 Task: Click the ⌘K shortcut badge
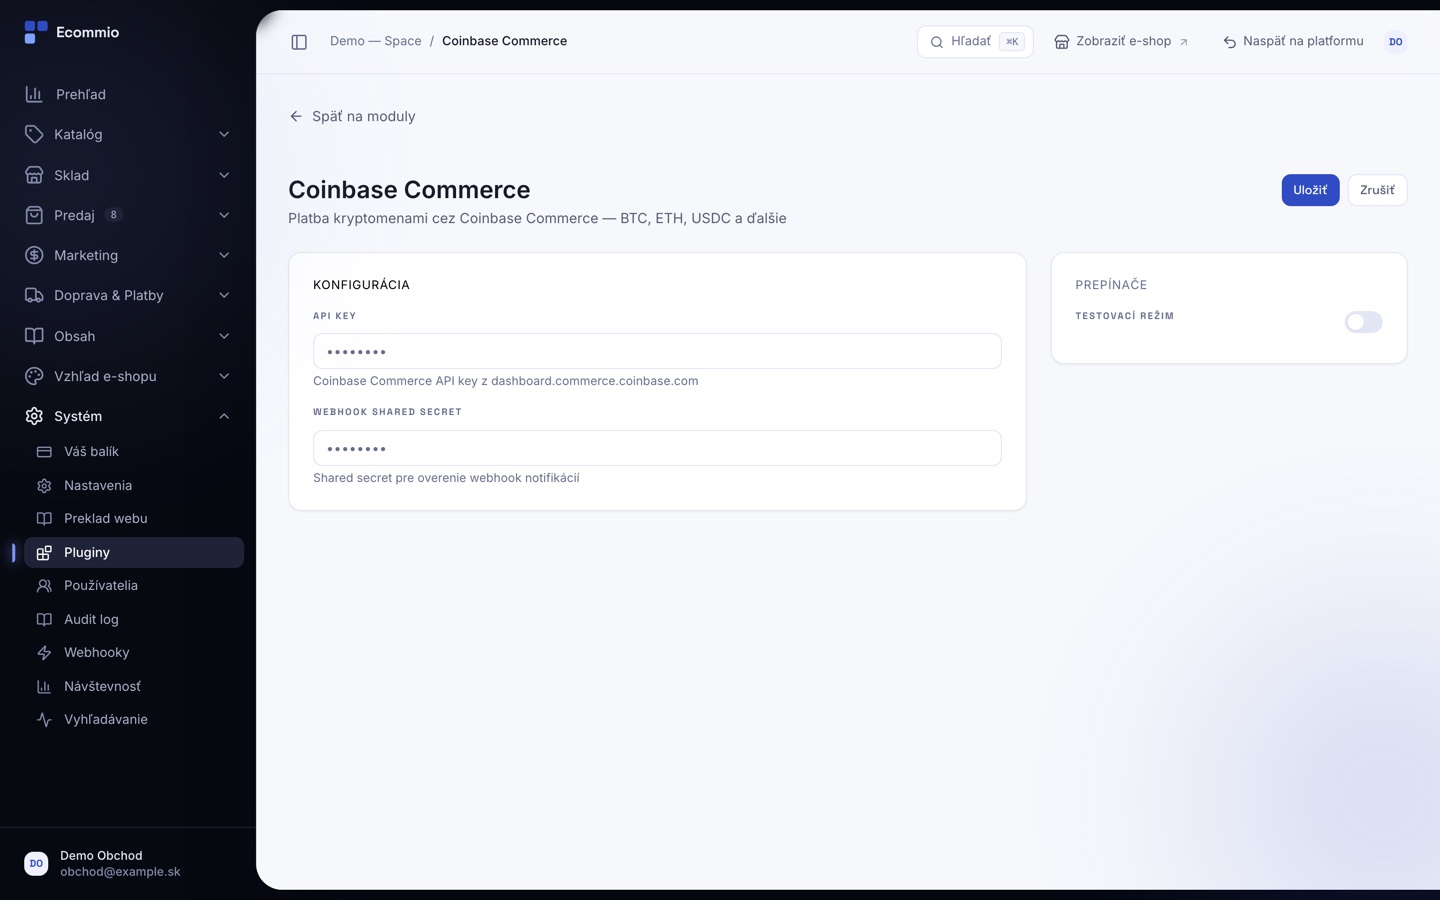point(1012,42)
